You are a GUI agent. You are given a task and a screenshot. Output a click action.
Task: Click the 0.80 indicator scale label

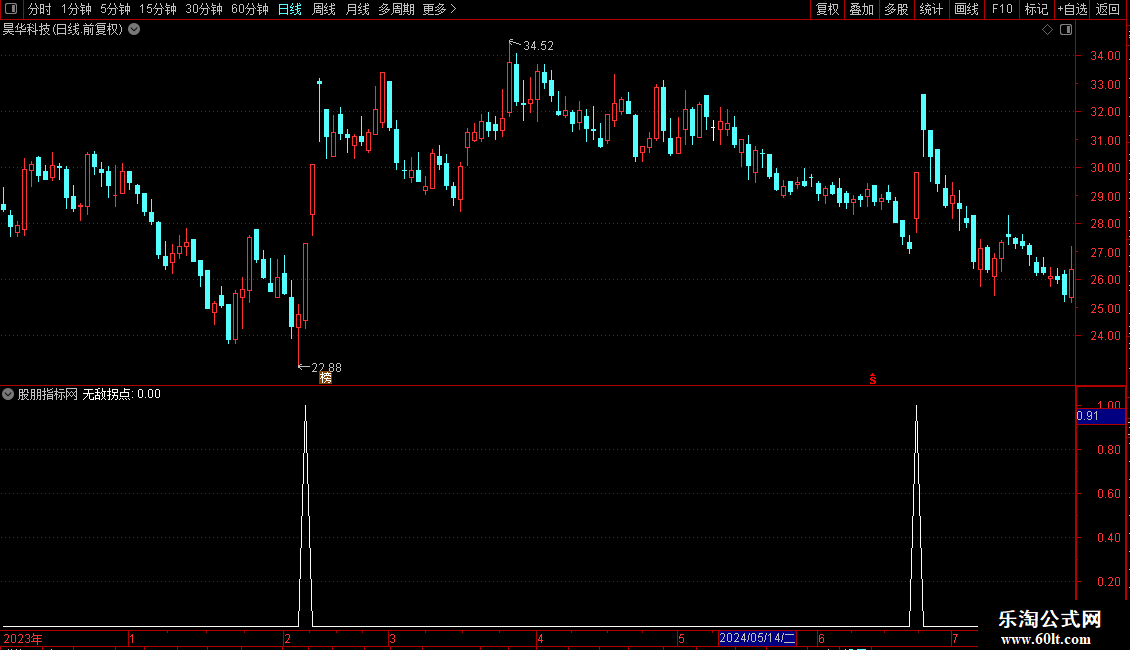[1108, 450]
